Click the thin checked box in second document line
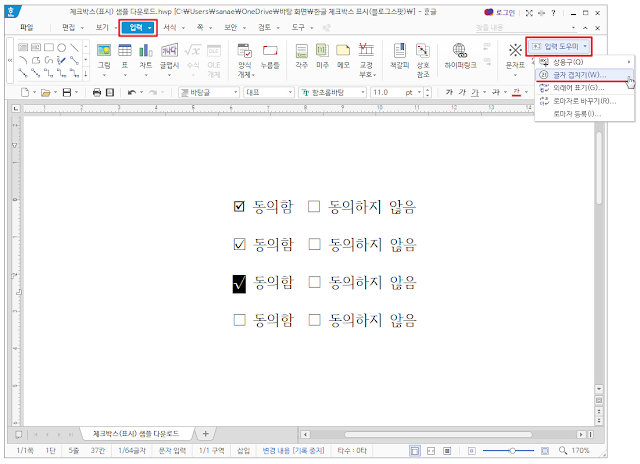Viewport: 640px width, 464px height. (239, 244)
